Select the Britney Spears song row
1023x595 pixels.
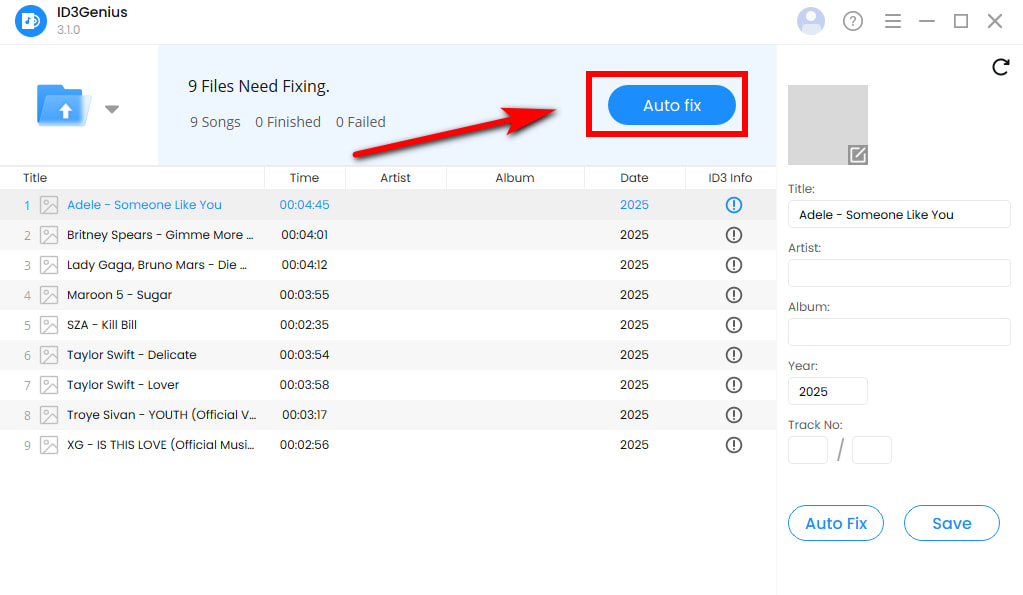pyautogui.click(x=160, y=235)
